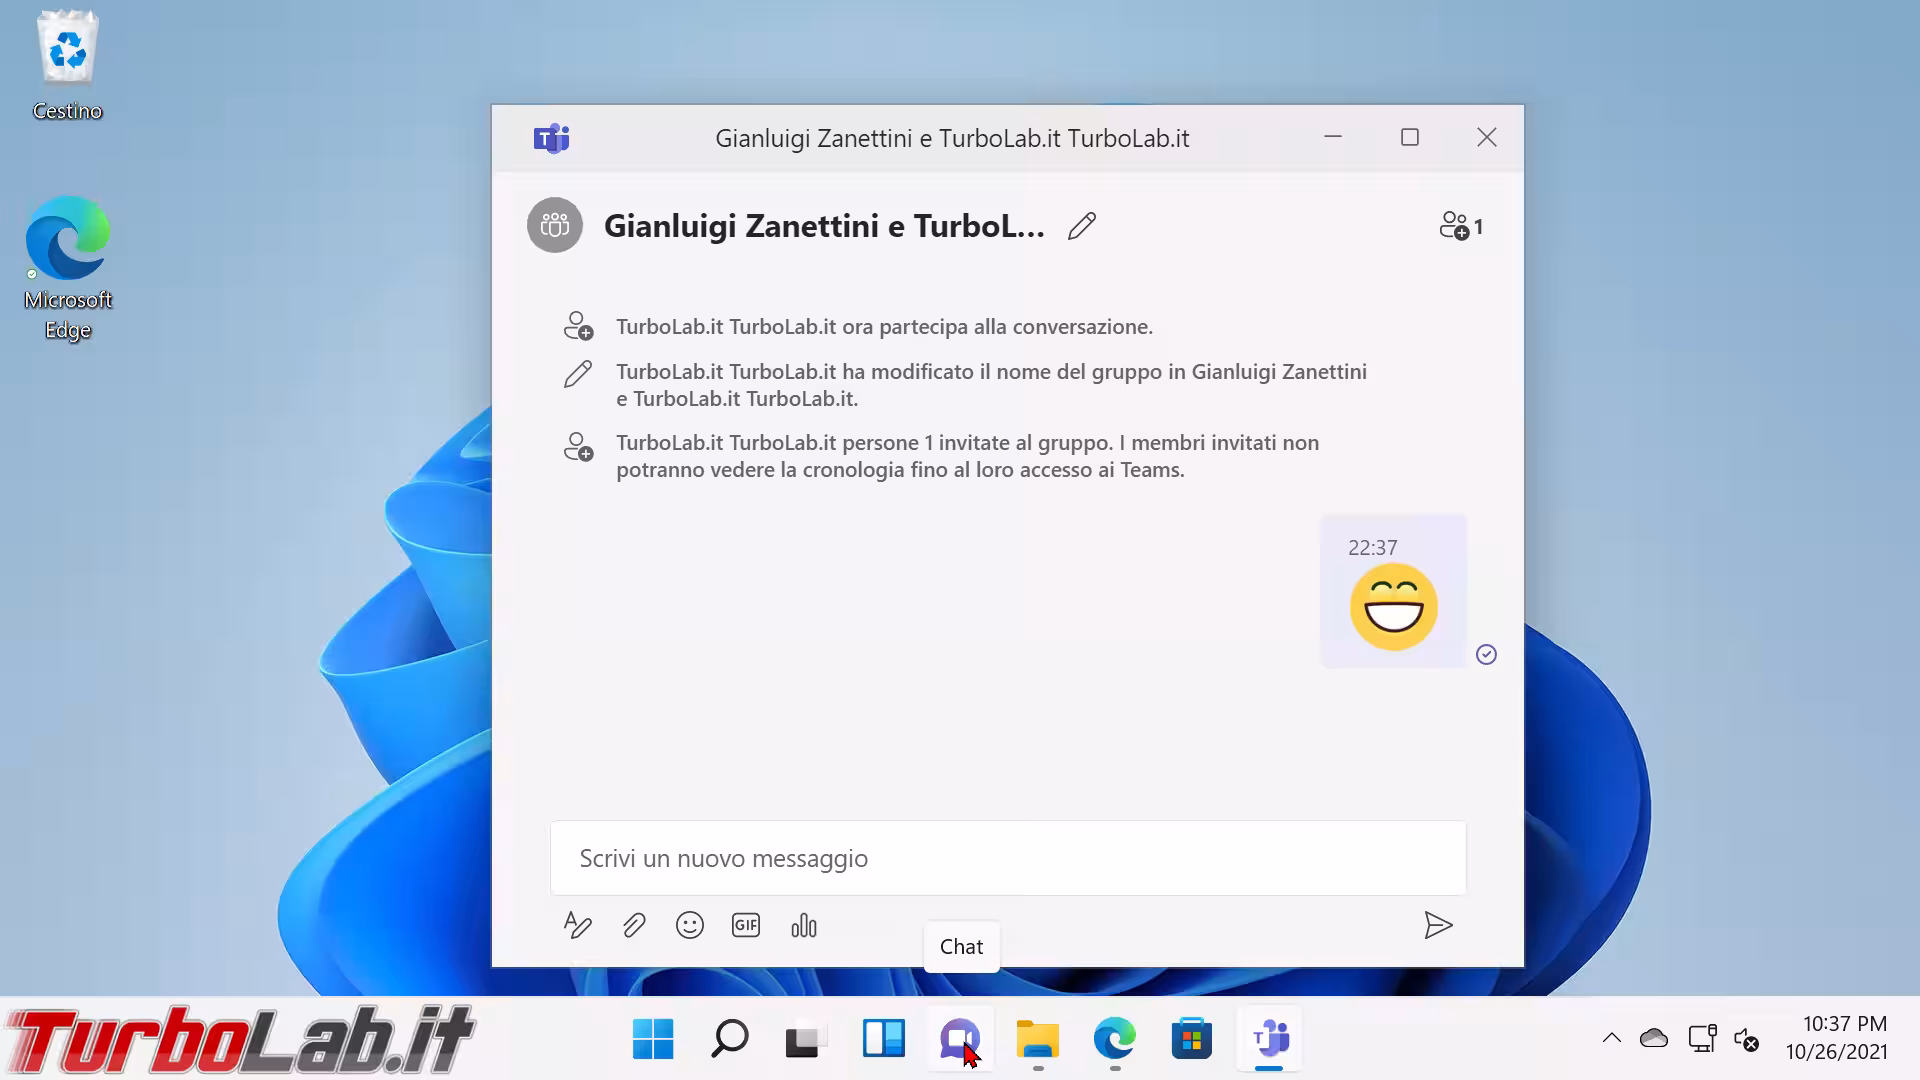This screenshot has height=1080, width=1920.
Task: Open the emoji picker
Action: tap(689, 925)
